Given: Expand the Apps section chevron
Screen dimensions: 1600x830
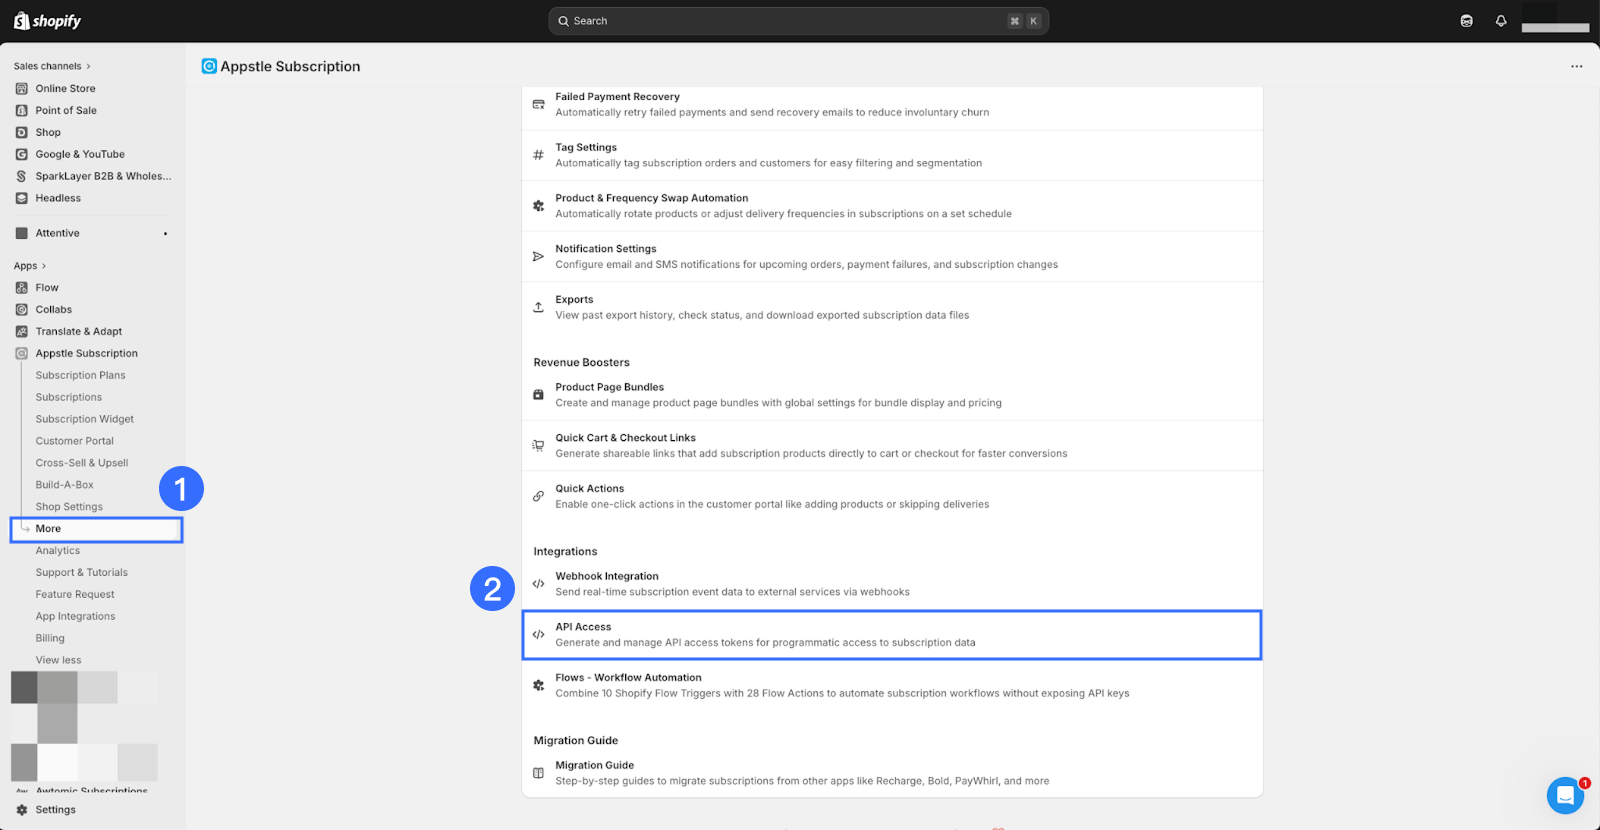Looking at the screenshot, I should pyautogui.click(x=44, y=266).
